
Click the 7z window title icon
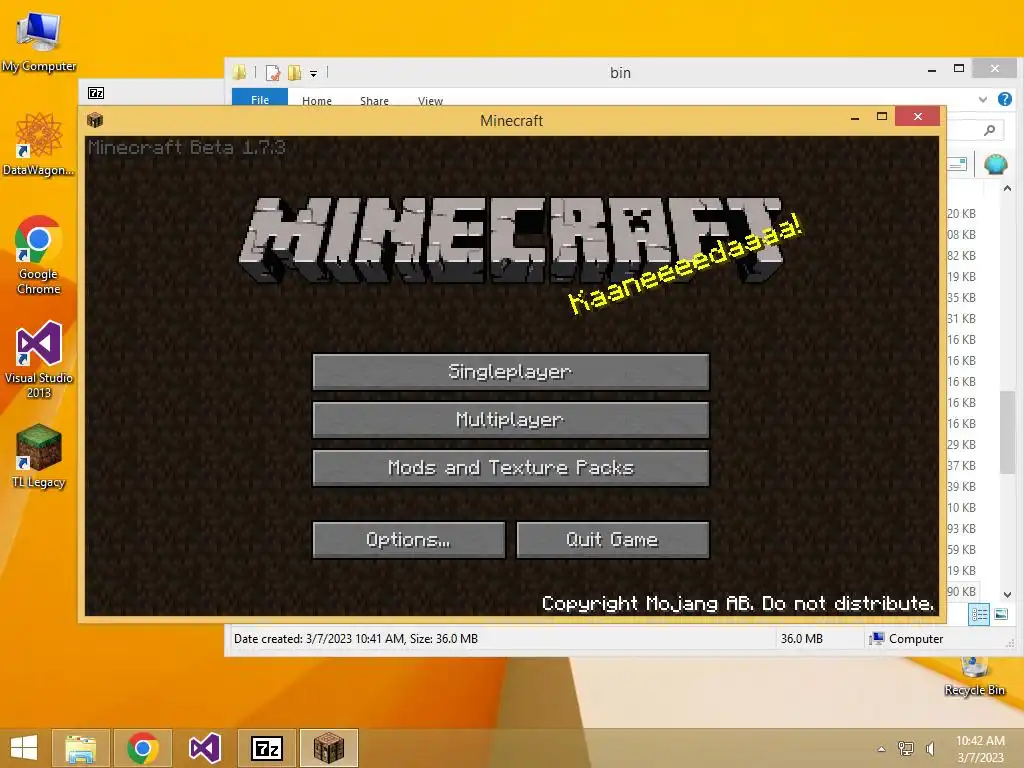[x=96, y=93]
